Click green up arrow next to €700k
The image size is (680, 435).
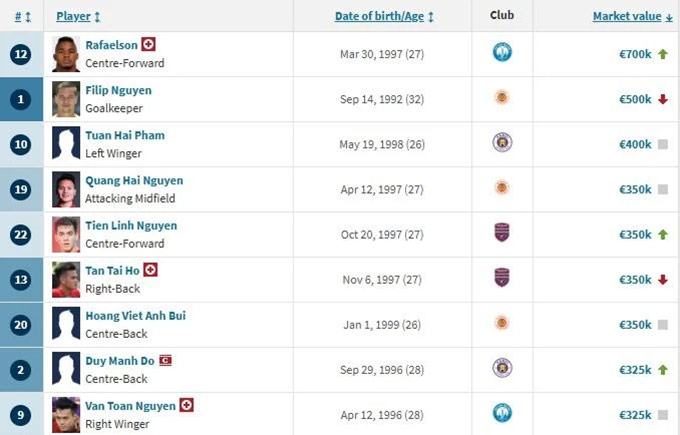(663, 54)
